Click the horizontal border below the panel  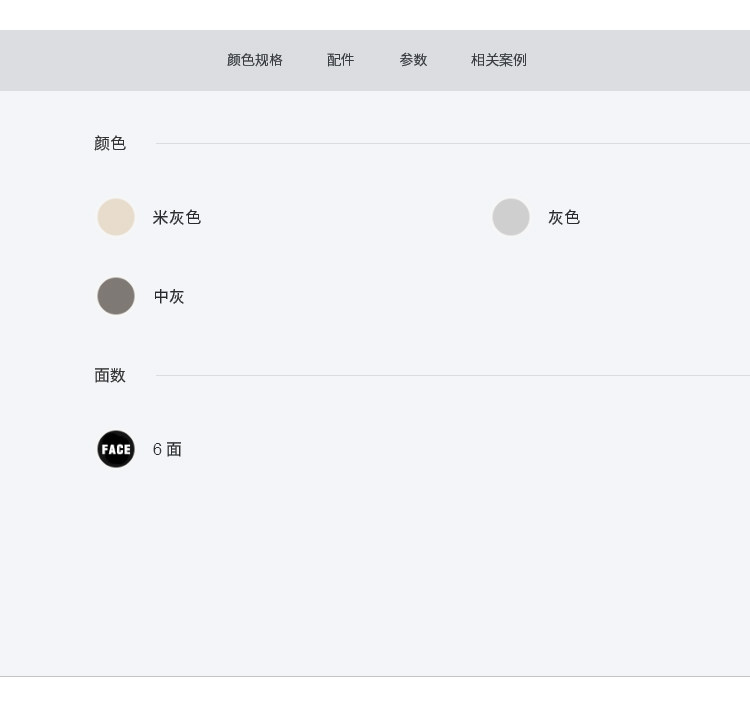pos(375,676)
